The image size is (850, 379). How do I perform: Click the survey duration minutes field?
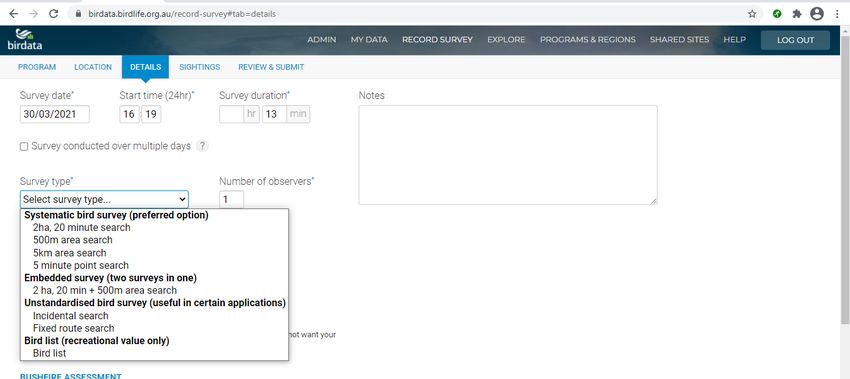(274, 114)
